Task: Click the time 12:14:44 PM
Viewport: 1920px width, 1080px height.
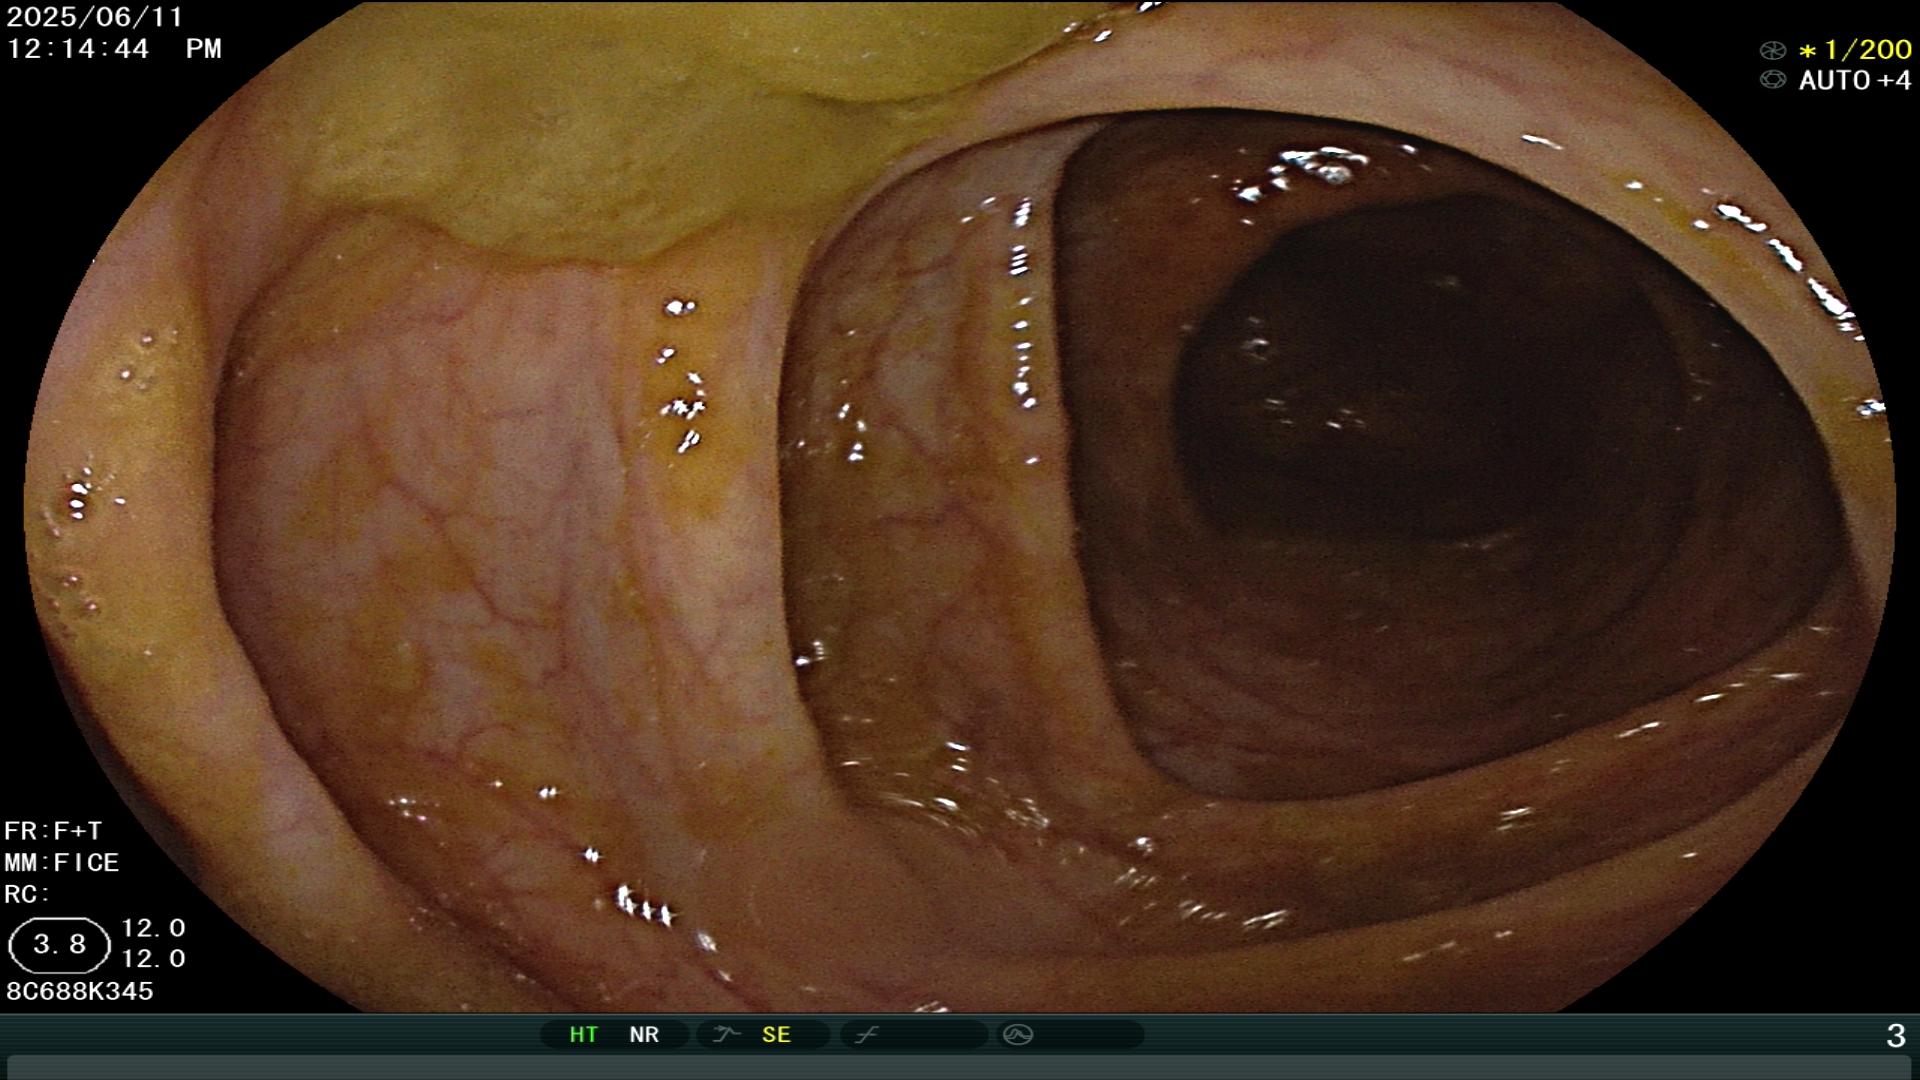Action: coord(114,48)
